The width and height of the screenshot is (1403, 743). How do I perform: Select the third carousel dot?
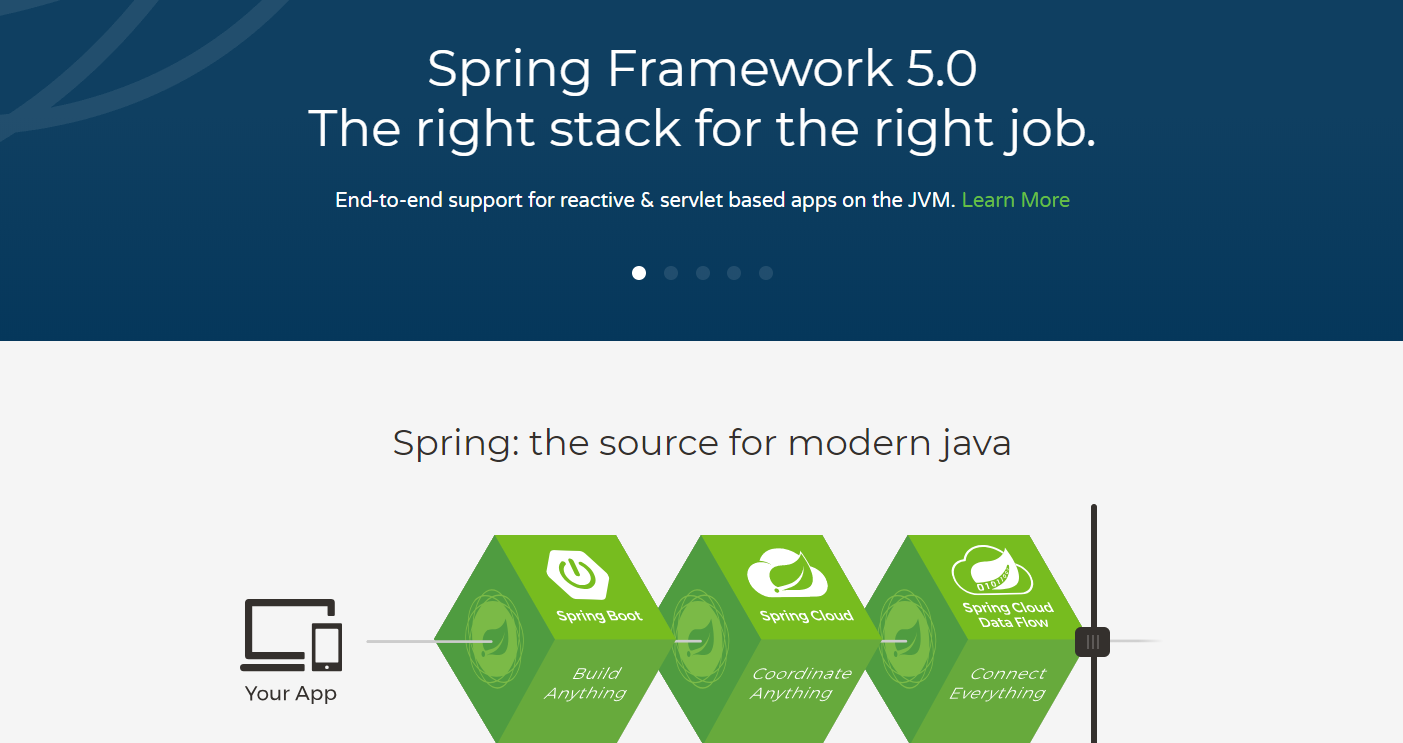pos(703,273)
